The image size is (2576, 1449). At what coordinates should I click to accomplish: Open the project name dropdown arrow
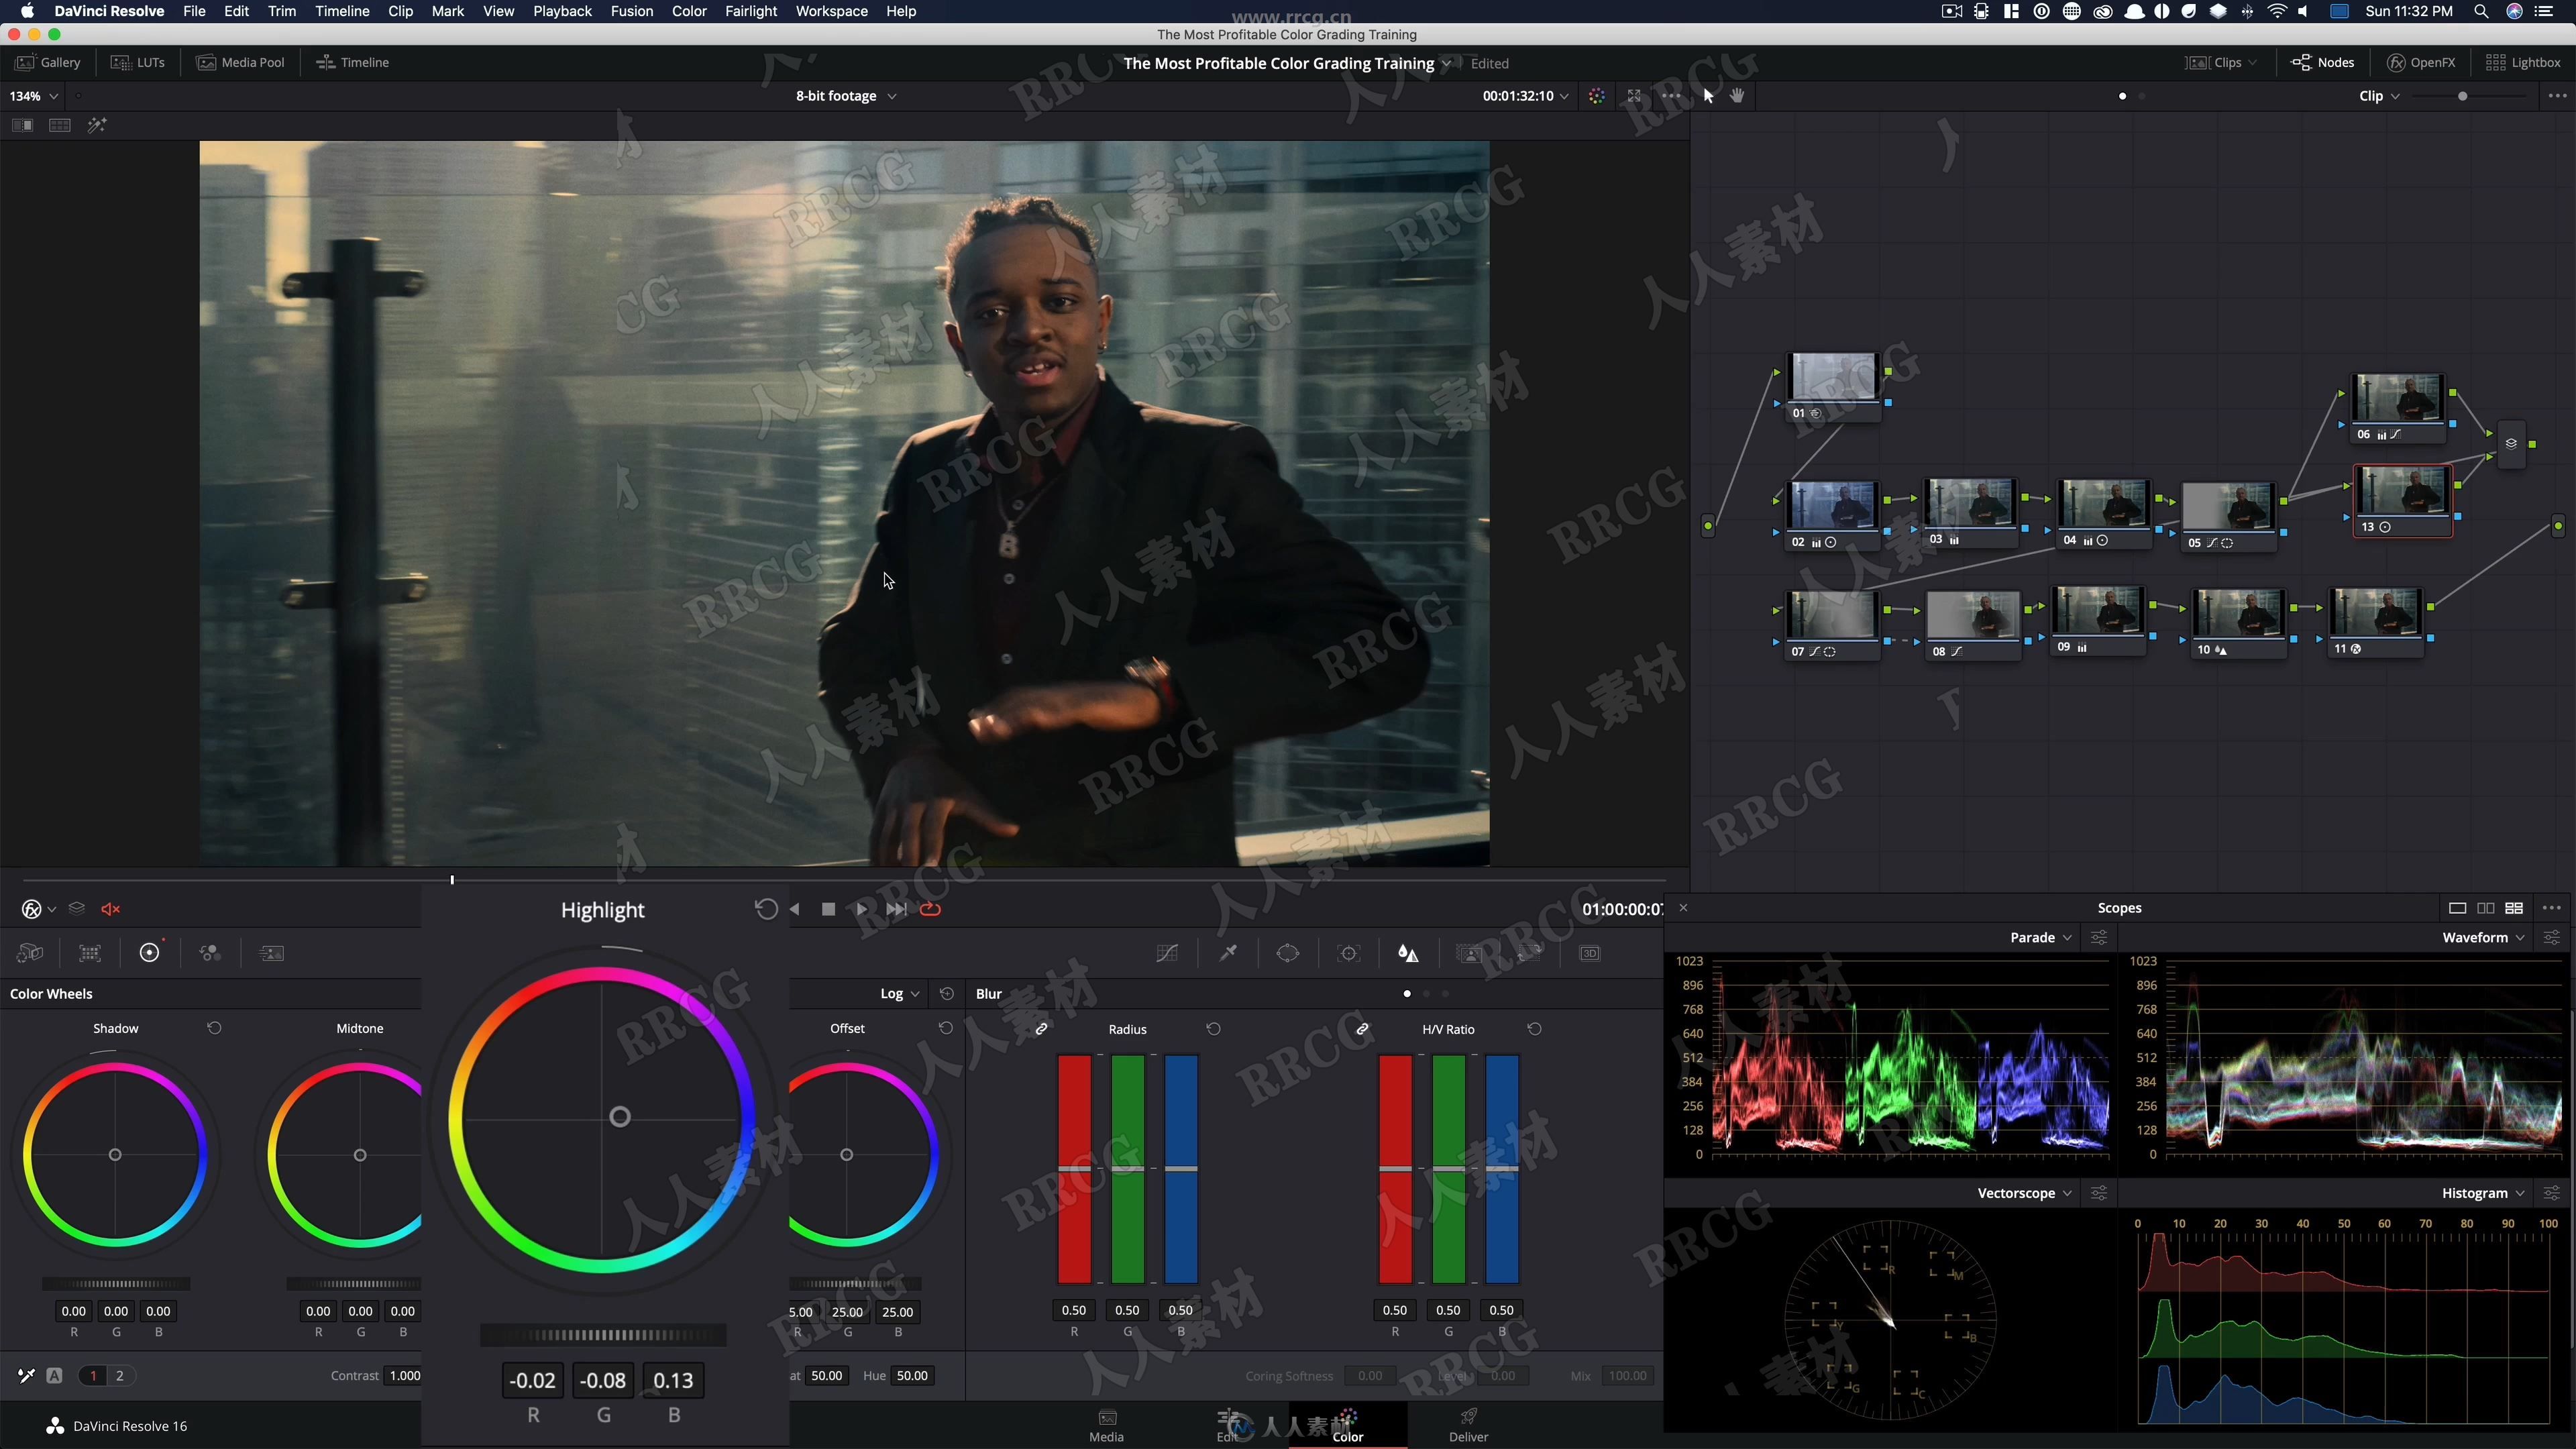click(1446, 63)
